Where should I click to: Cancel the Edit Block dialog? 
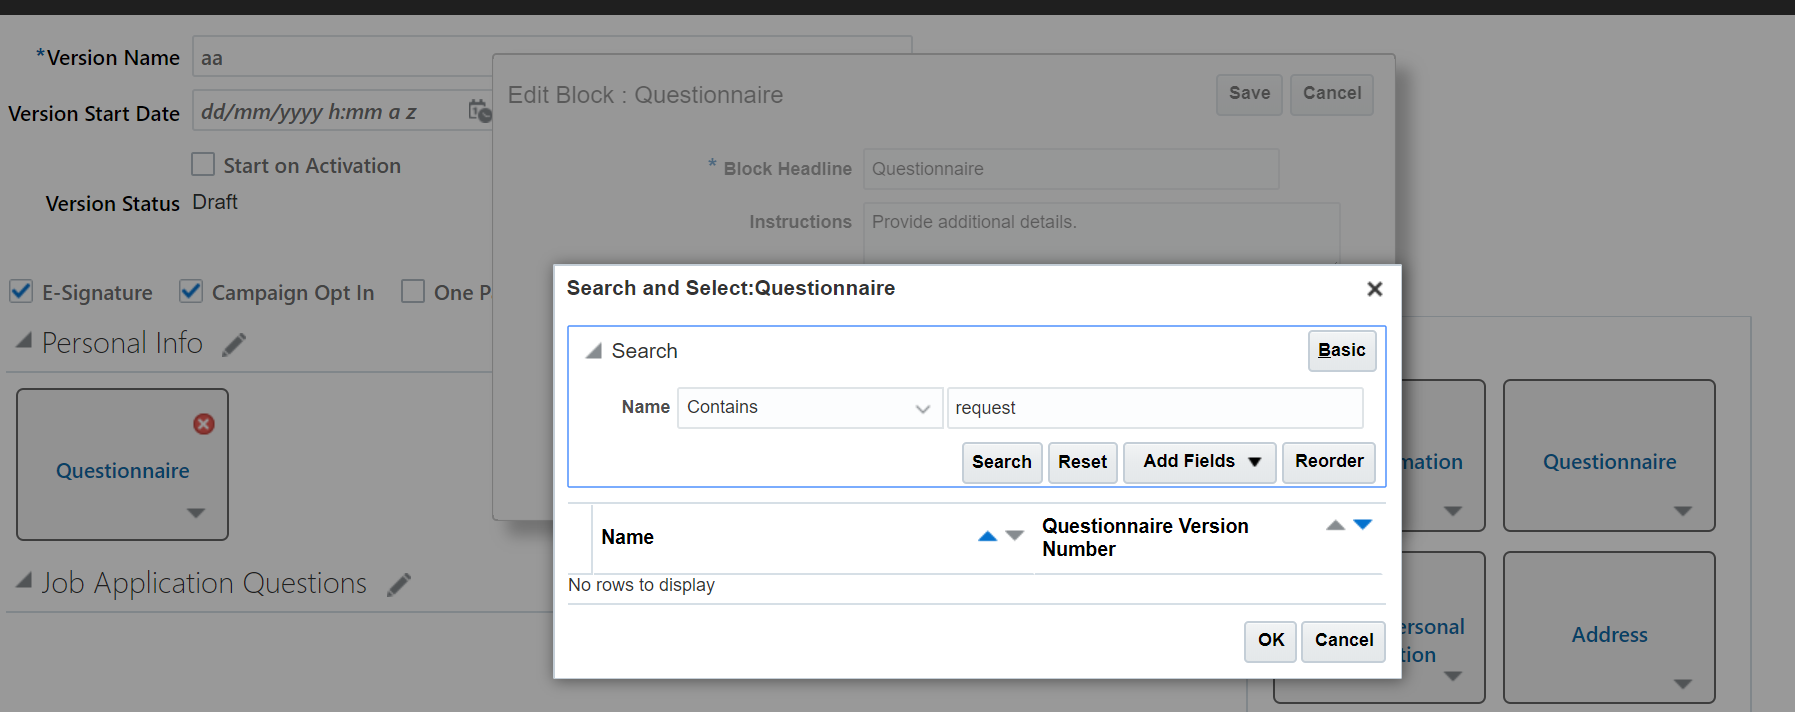pyautogui.click(x=1332, y=94)
